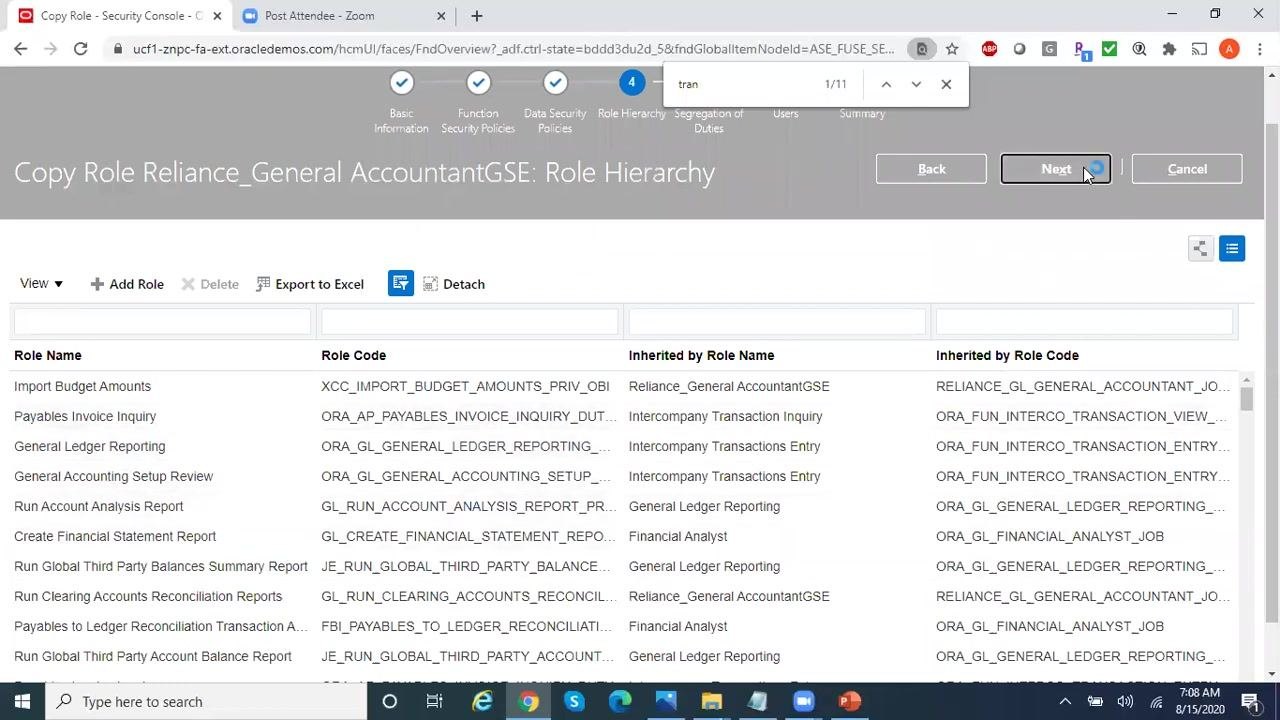Image resolution: width=1280 pixels, height=720 pixels.
Task: Click the taskbar search box
Action: [206, 701]
